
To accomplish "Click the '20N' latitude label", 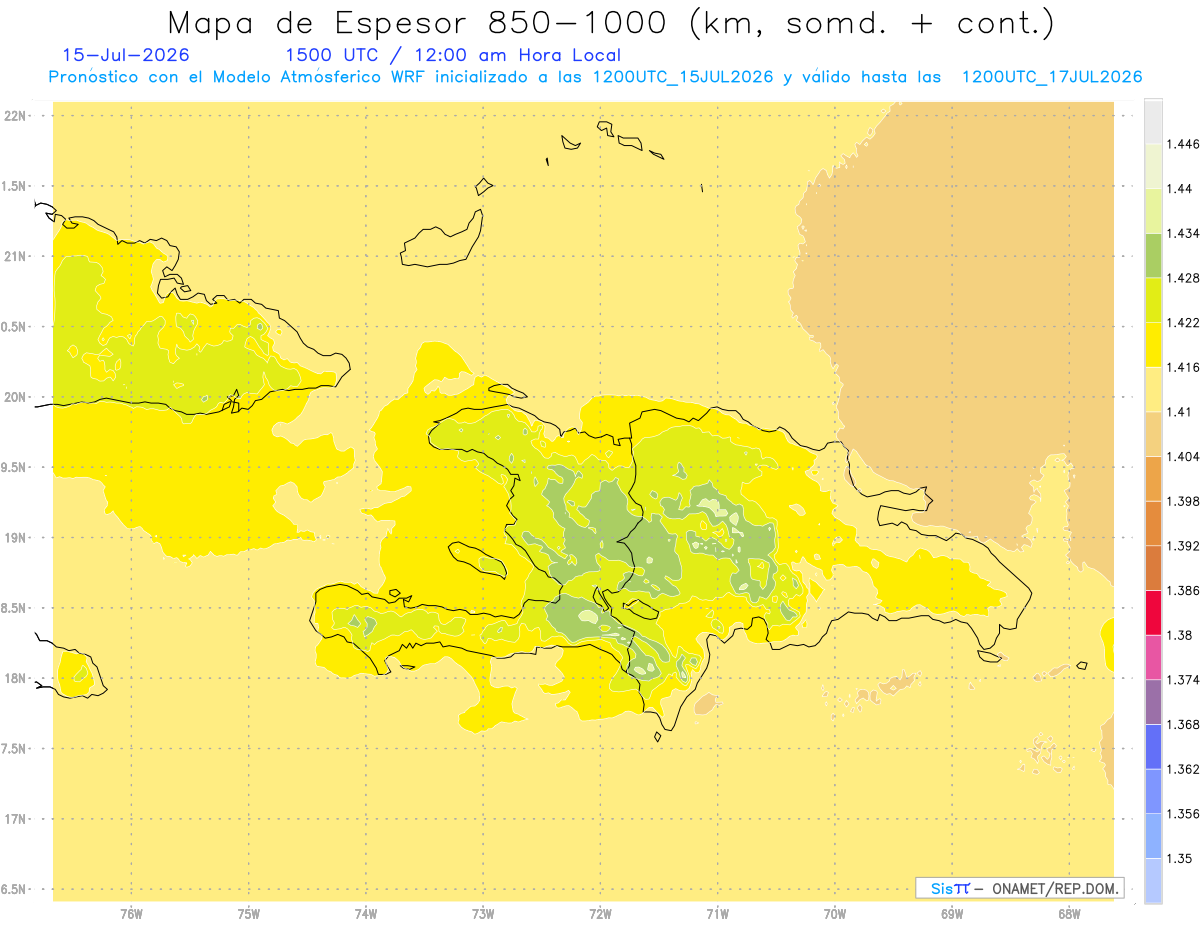I will 17,397.
